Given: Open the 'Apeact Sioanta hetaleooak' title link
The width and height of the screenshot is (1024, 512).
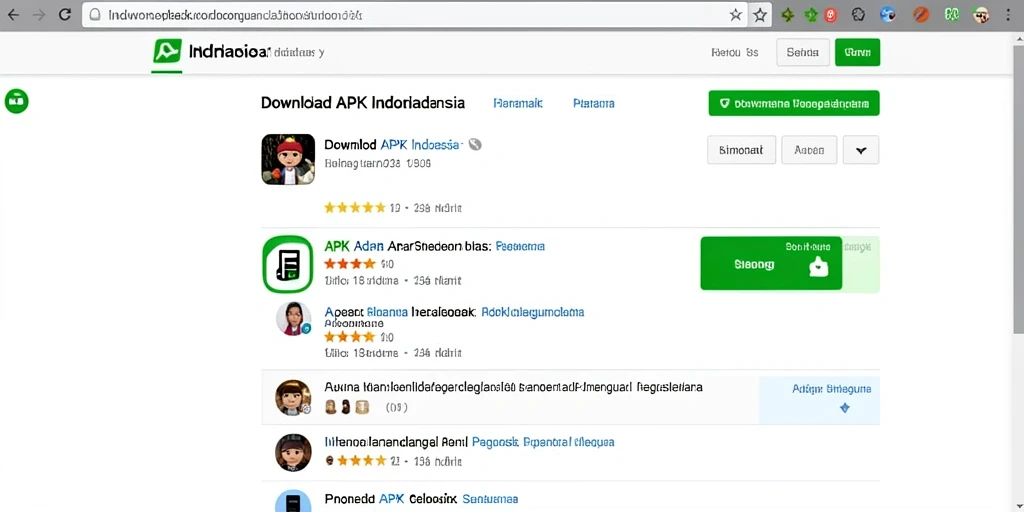Looking at the screenshot, I should (400, 312).
